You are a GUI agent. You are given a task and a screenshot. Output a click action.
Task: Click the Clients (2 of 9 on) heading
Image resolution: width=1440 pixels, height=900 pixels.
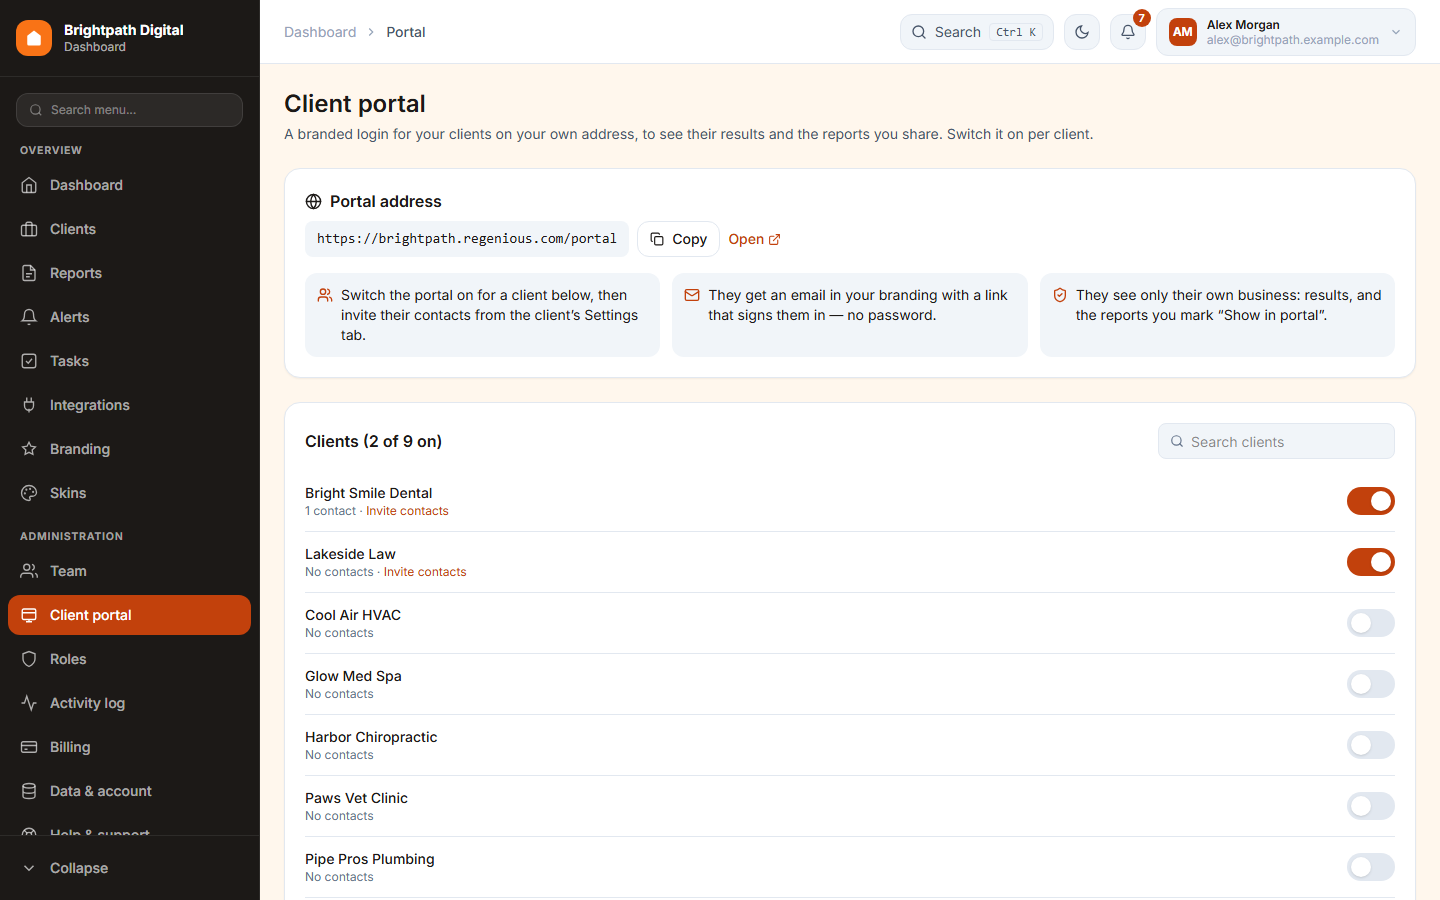click(x=373, y=441)
